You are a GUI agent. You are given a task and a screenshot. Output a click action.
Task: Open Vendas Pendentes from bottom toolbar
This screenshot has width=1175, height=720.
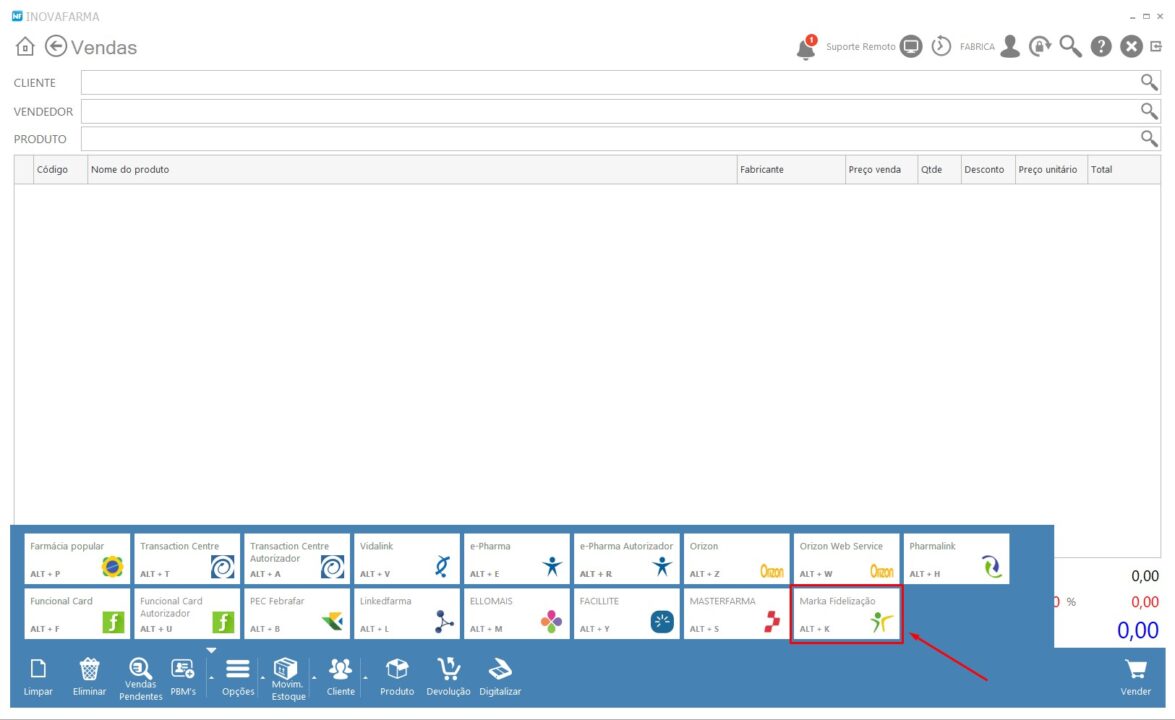coord(140,669)
